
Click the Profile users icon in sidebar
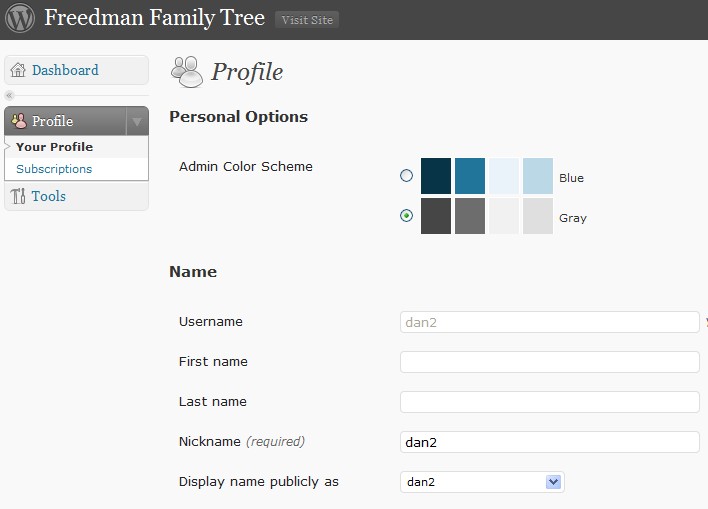click(19, 121)
